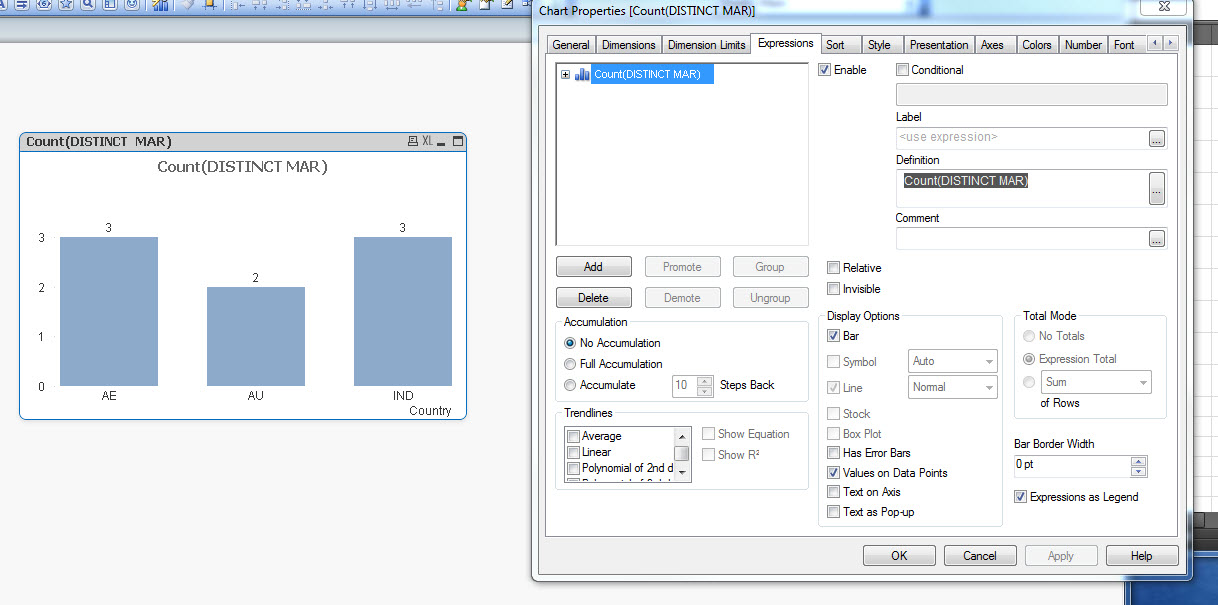
Task: Tick Polynomial of 2nd degree trendline
Action: coord(573,468)
